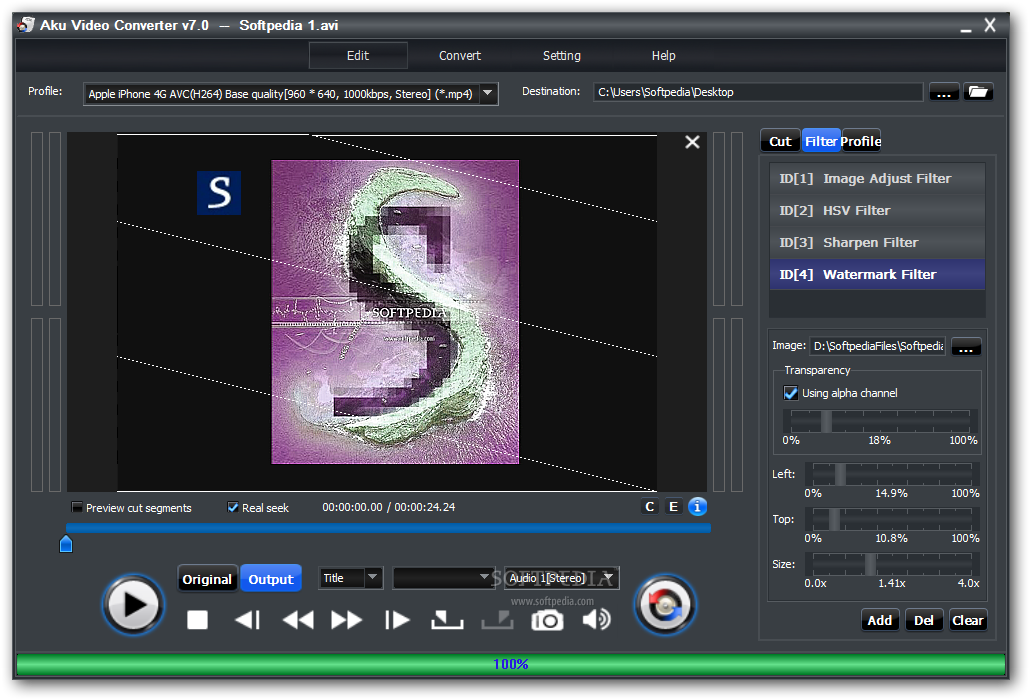Click the Add filter button
Image resolution: width=1030 pixels, height=700 pixels.
pyautogui.click(x=880, y=621)
